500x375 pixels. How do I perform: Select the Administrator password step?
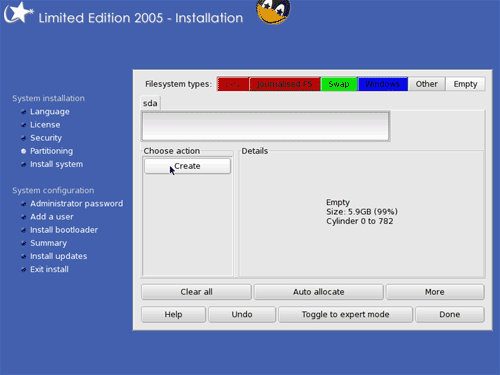tap(77, 204)
